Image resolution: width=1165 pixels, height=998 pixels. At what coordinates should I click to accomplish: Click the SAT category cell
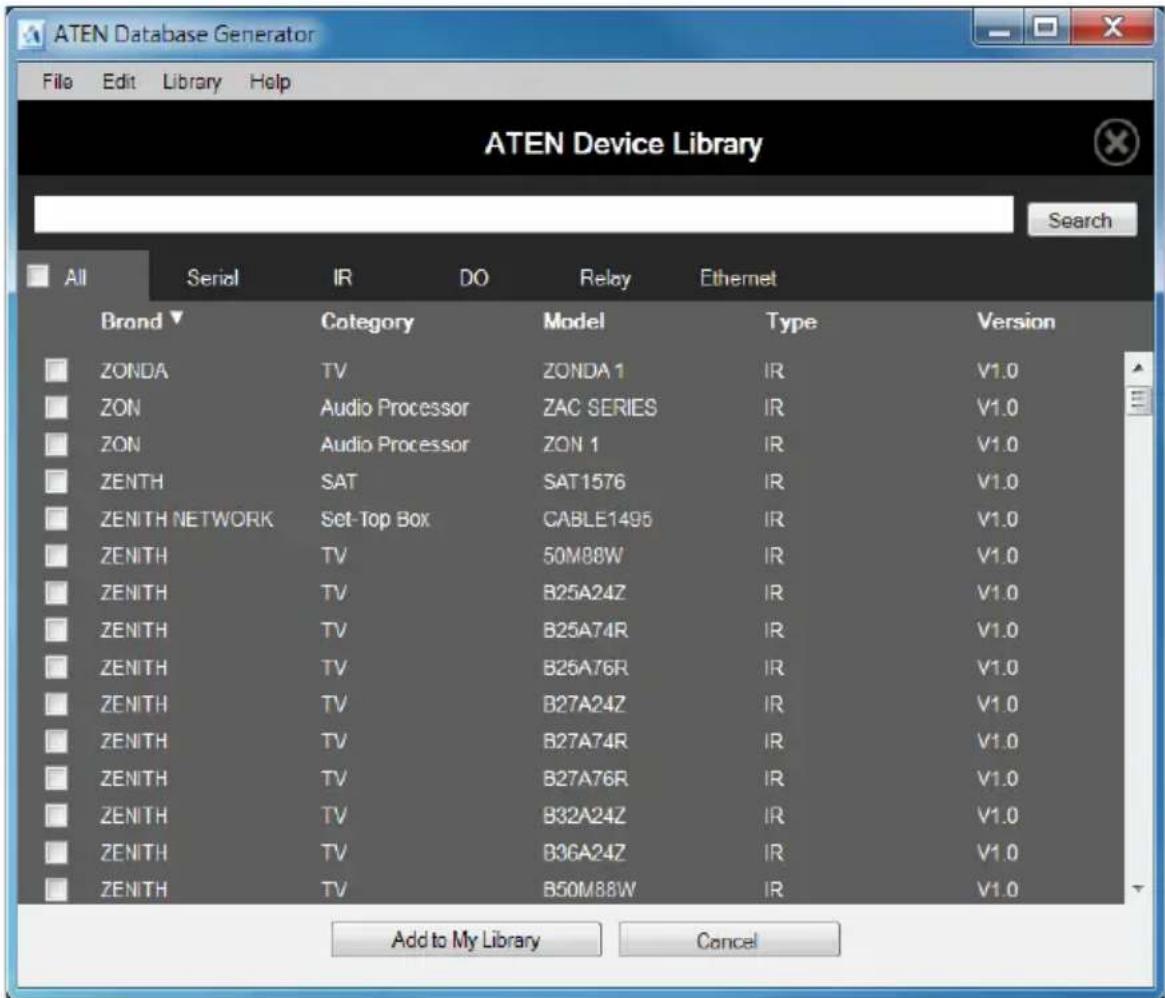(339, 482)
